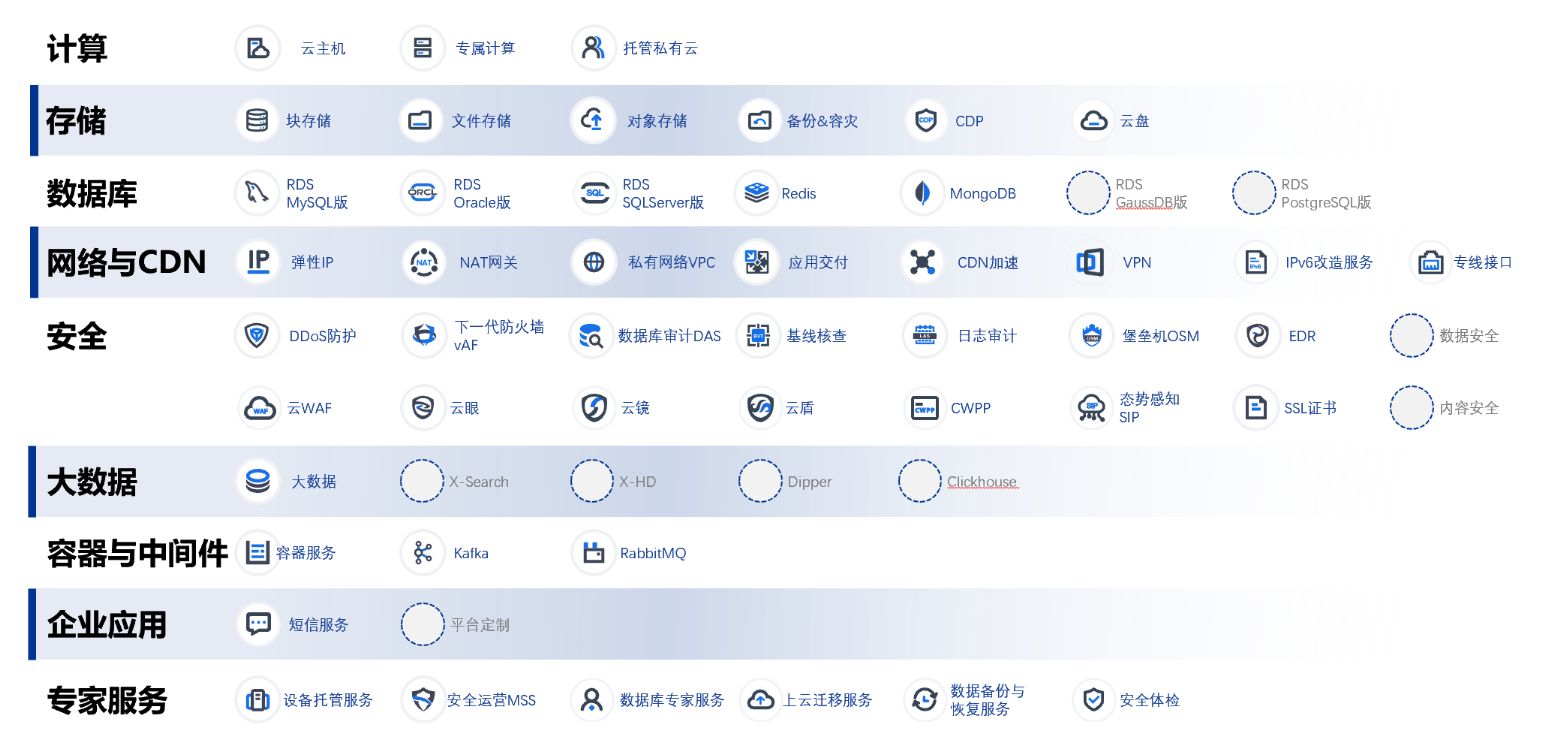
Task: Click the 专家服务 category heading
Action: pyautogui.click(x=107, y=700)
